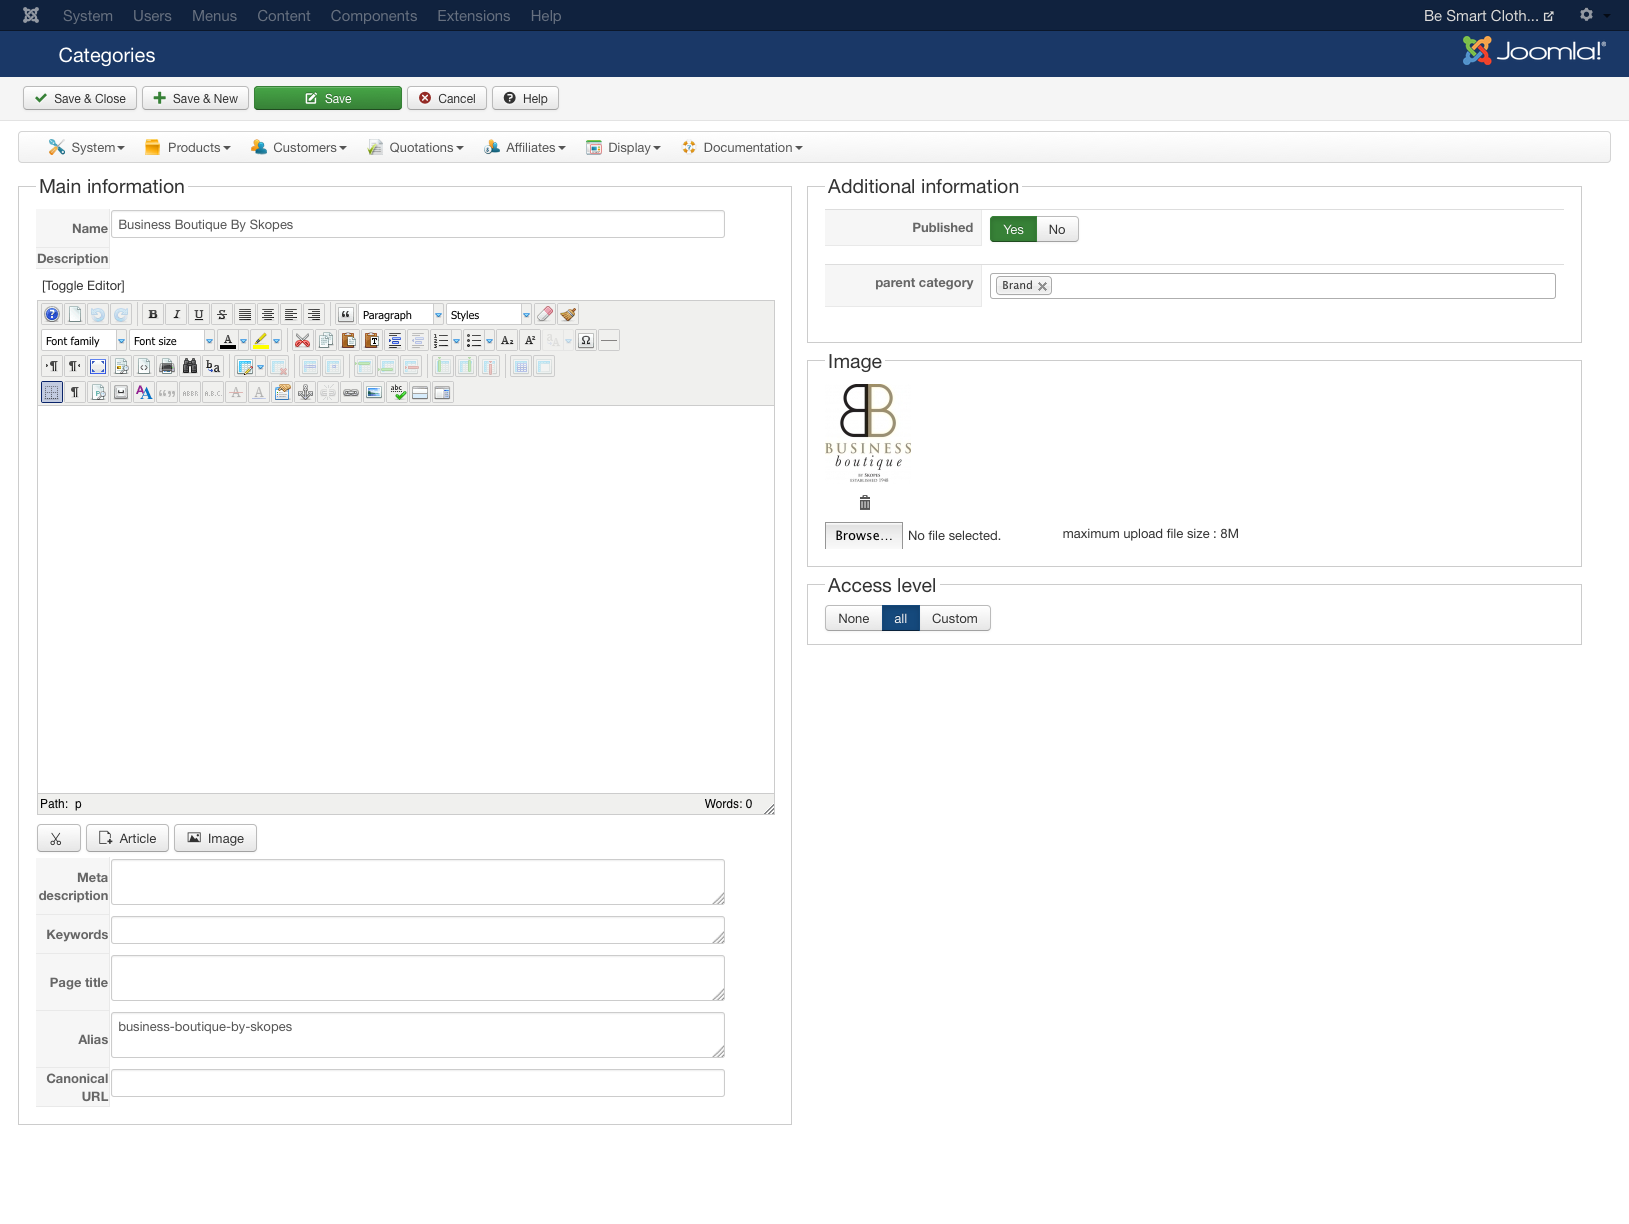The width and height of the screenshot is (1629, 1224).
Task: Open the Components menu
Action: [374, 16]
